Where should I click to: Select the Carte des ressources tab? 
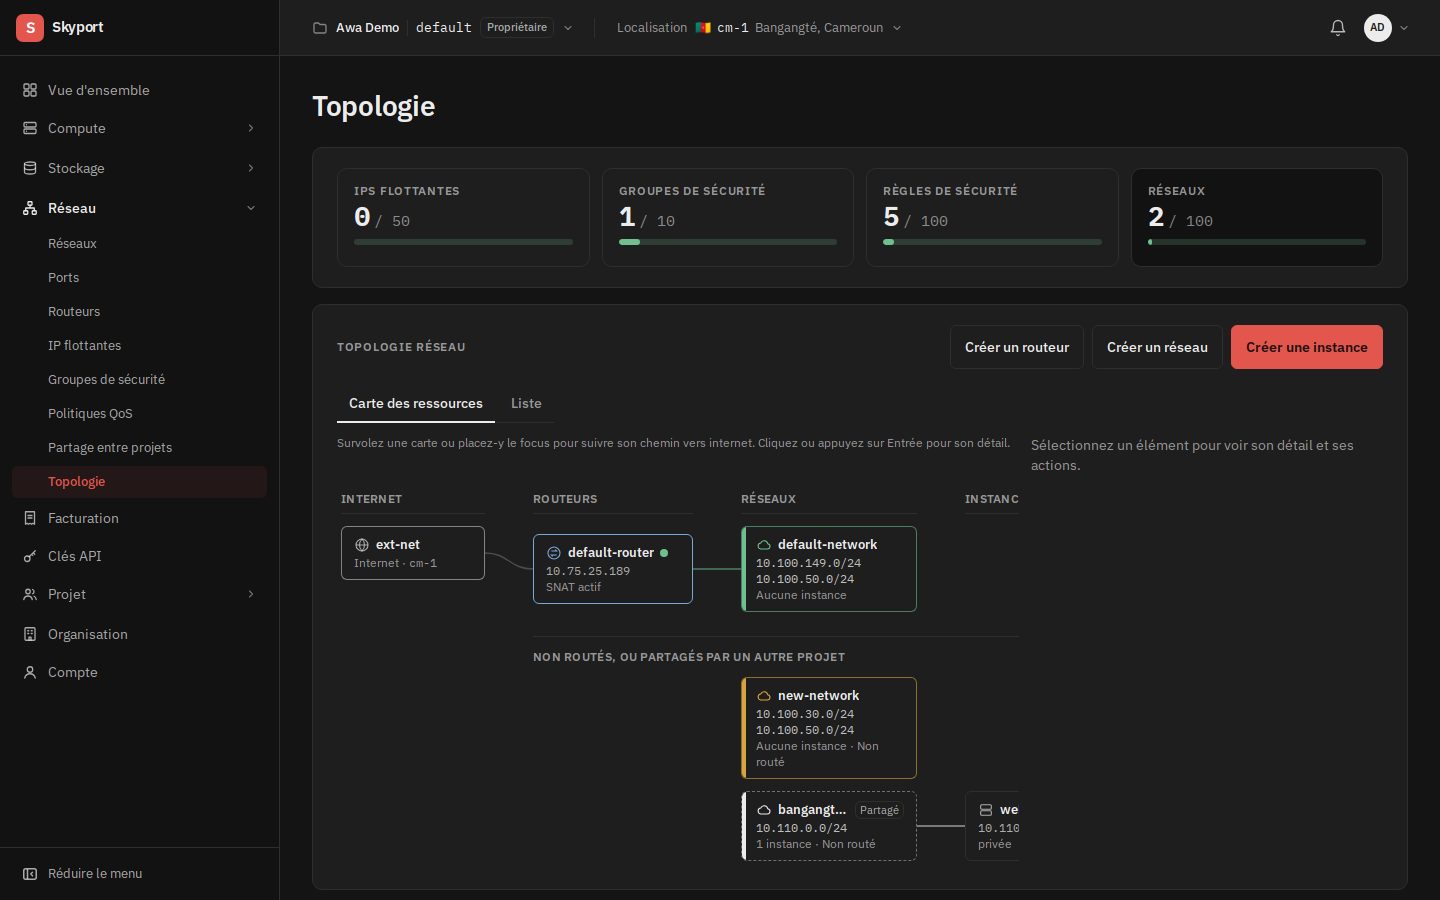(x=416, y=403)
